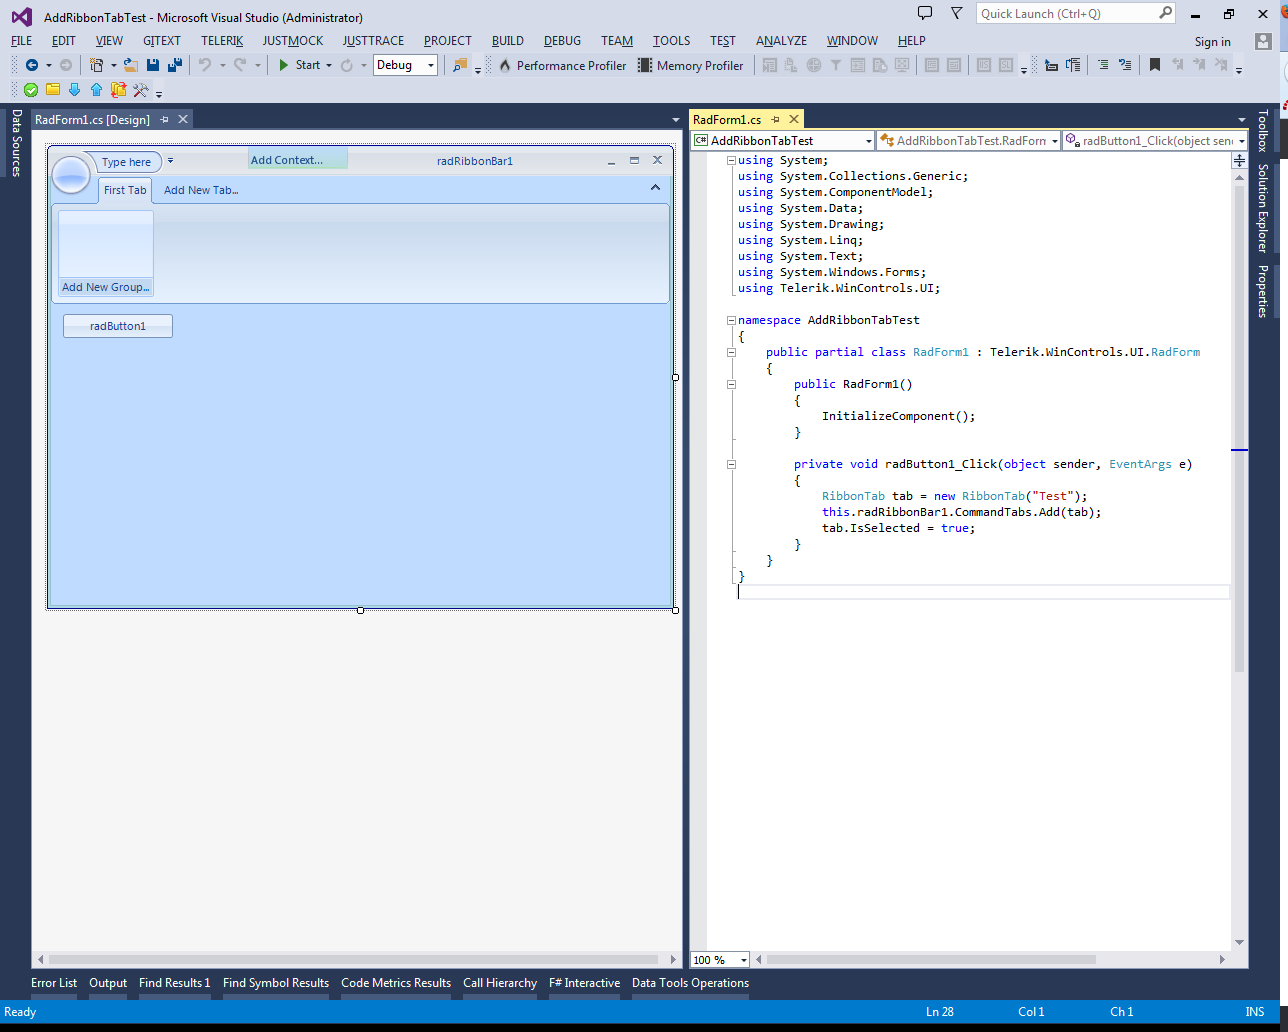Viewport: 1288px width, 1032px height.
Task: Click the Open File folder icon
Action: [130, 65]
